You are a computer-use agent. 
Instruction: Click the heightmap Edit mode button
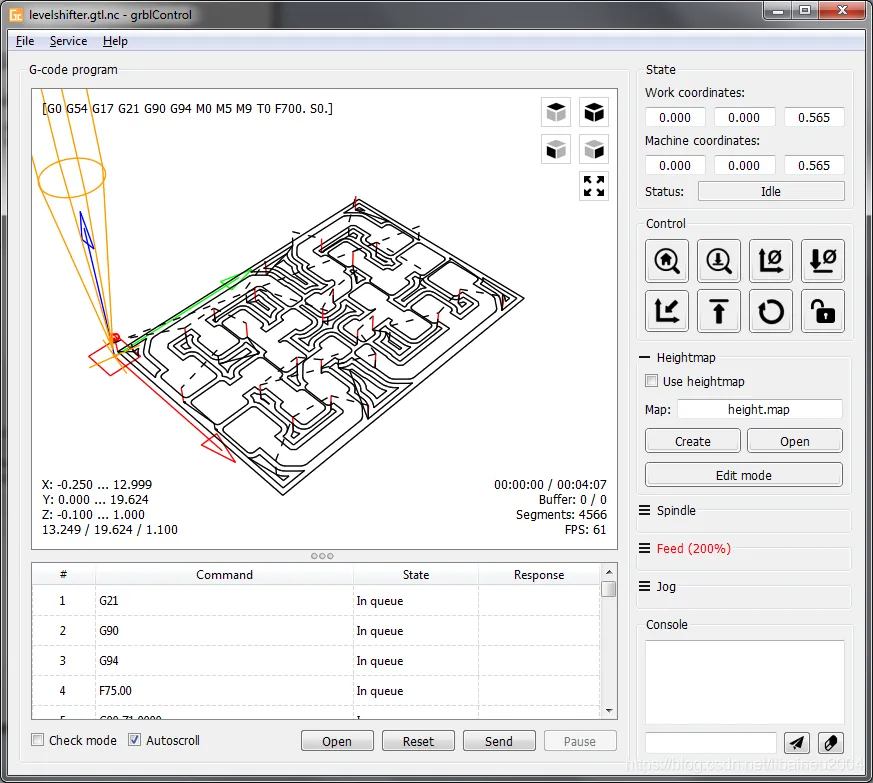pos(743,475)
